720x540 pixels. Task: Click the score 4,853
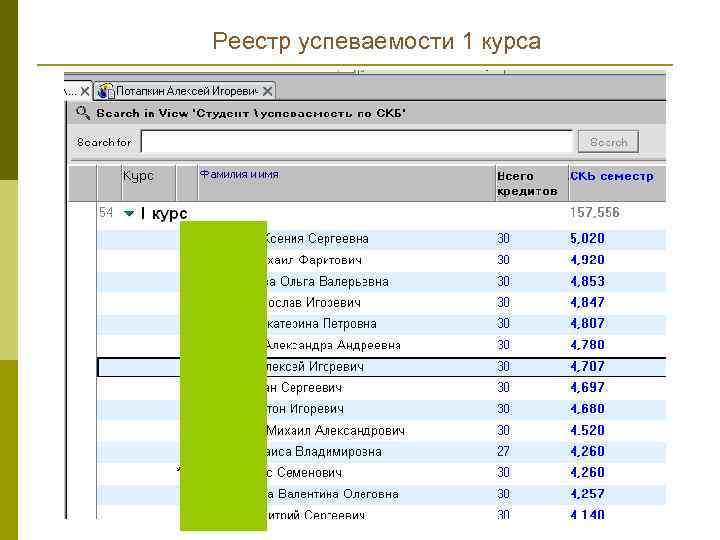coord(587,281)
